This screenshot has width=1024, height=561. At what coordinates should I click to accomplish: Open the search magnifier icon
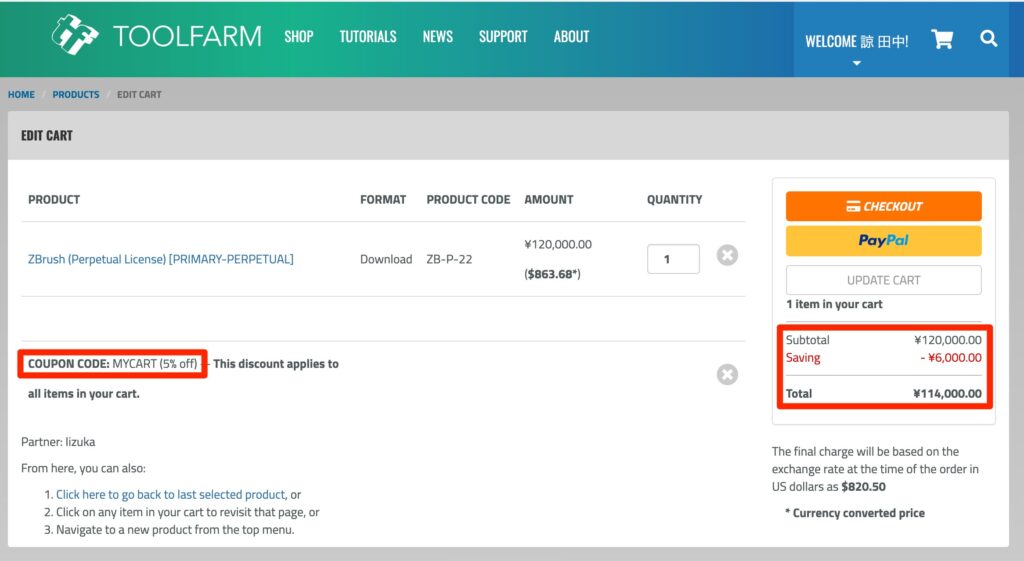coord(988,39)
